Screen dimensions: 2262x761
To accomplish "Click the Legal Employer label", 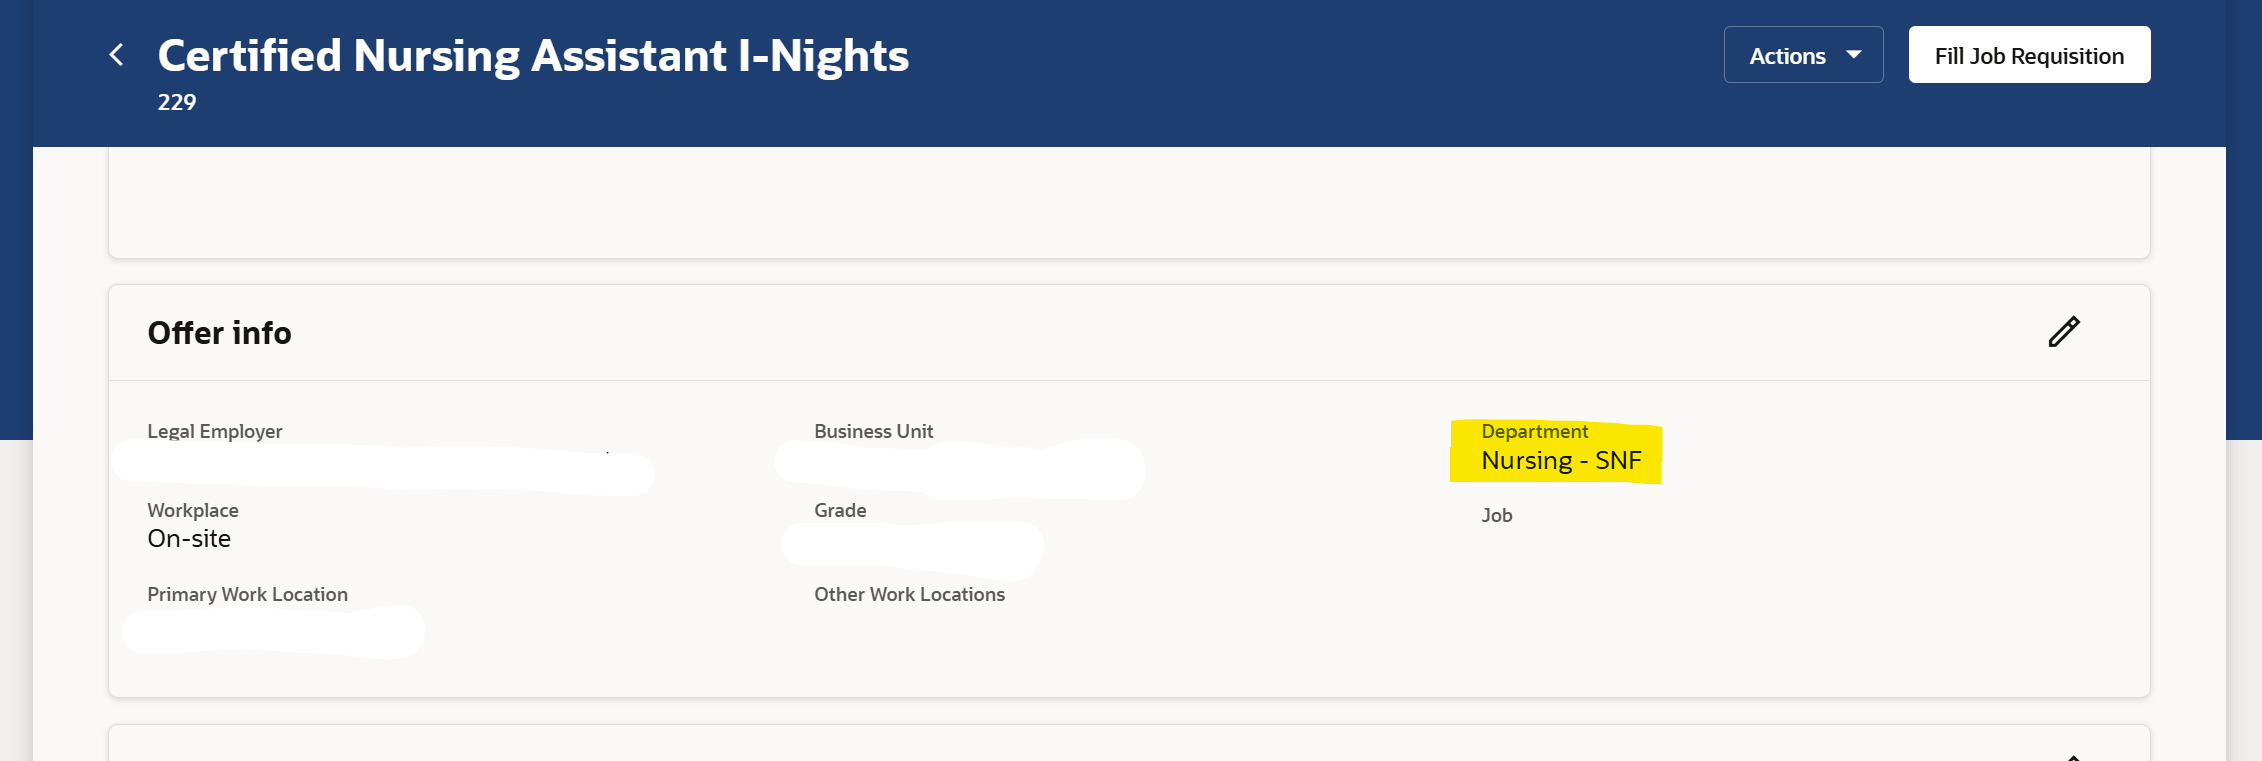I will pos(215,431).
